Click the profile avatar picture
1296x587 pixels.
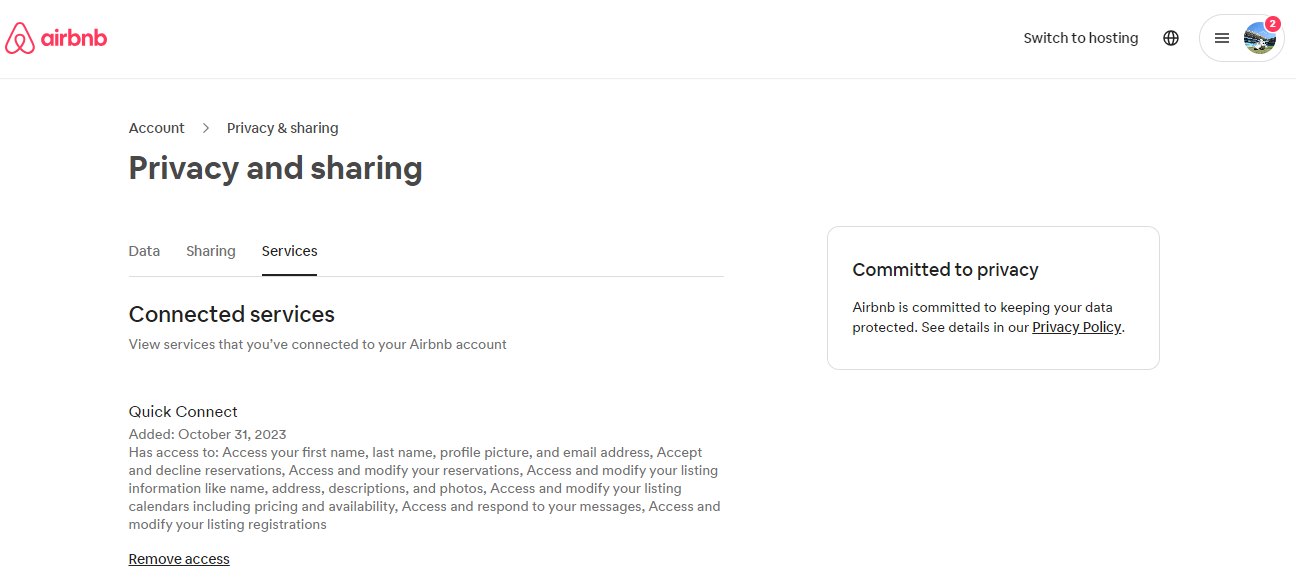point(1259,39)
